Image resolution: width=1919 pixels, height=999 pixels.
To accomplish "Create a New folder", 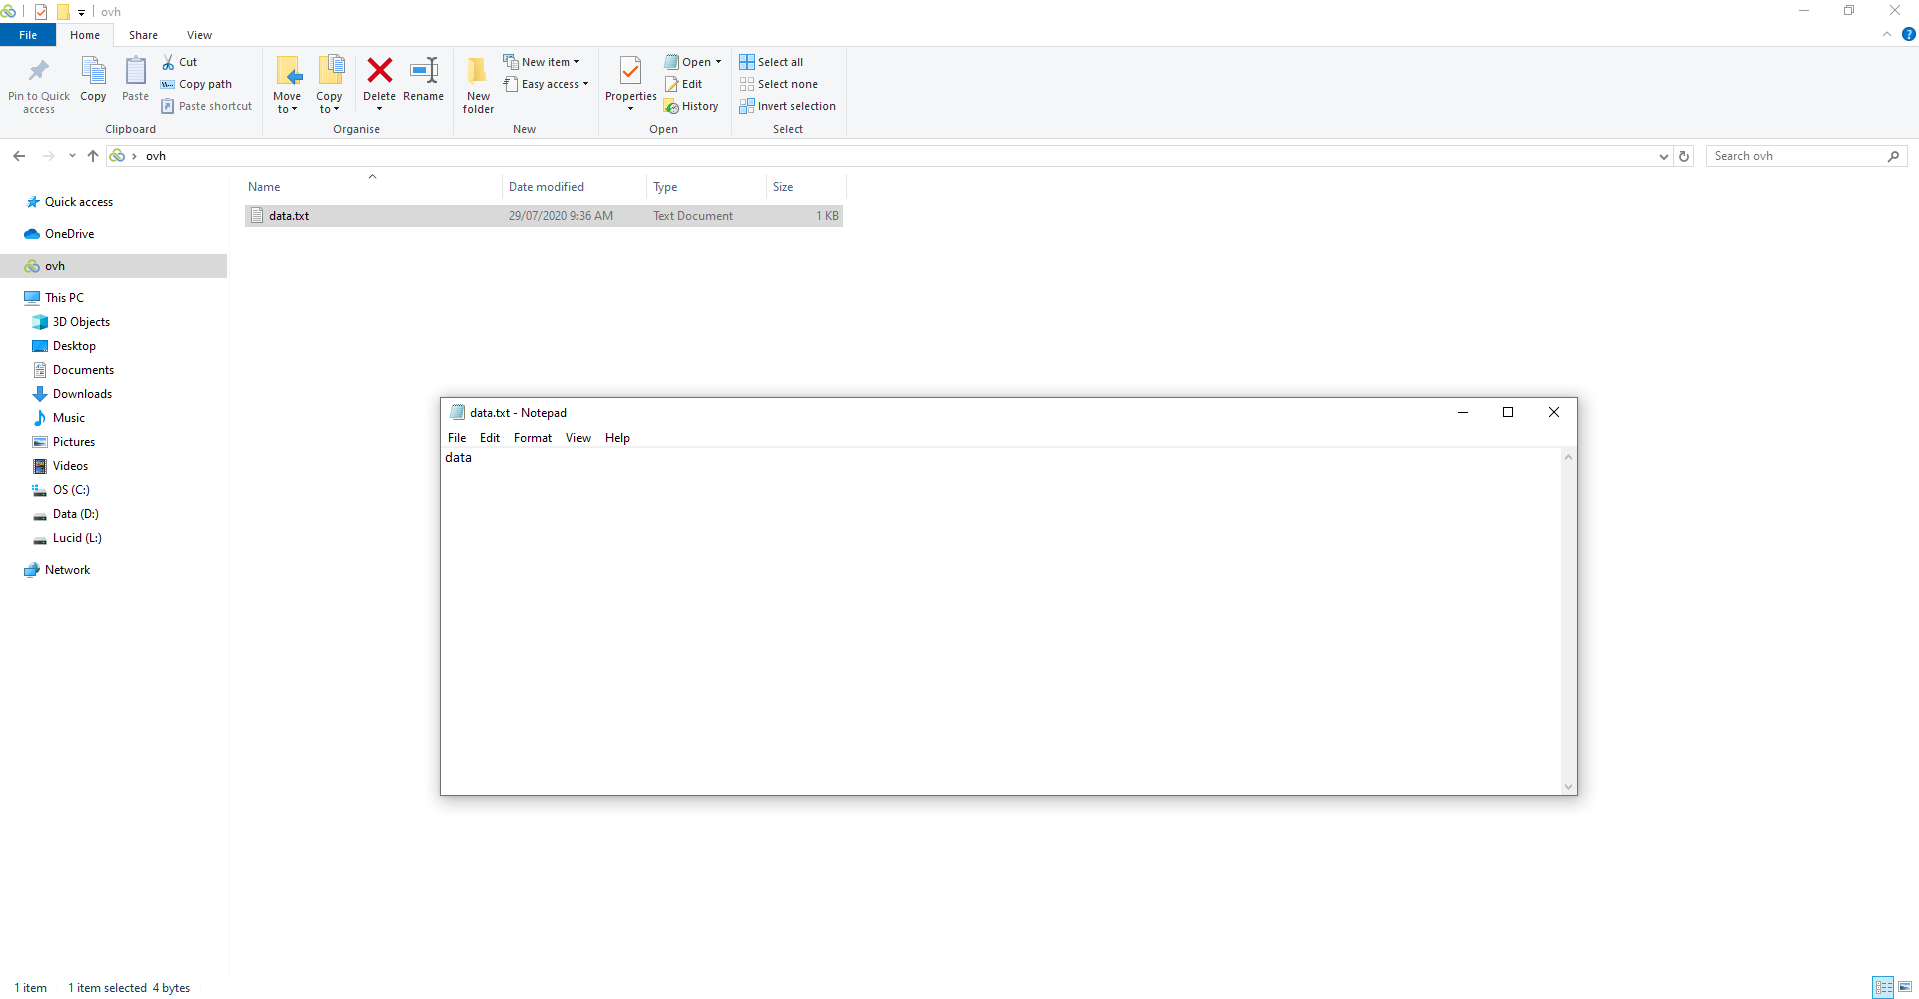I will click(478, 85).
